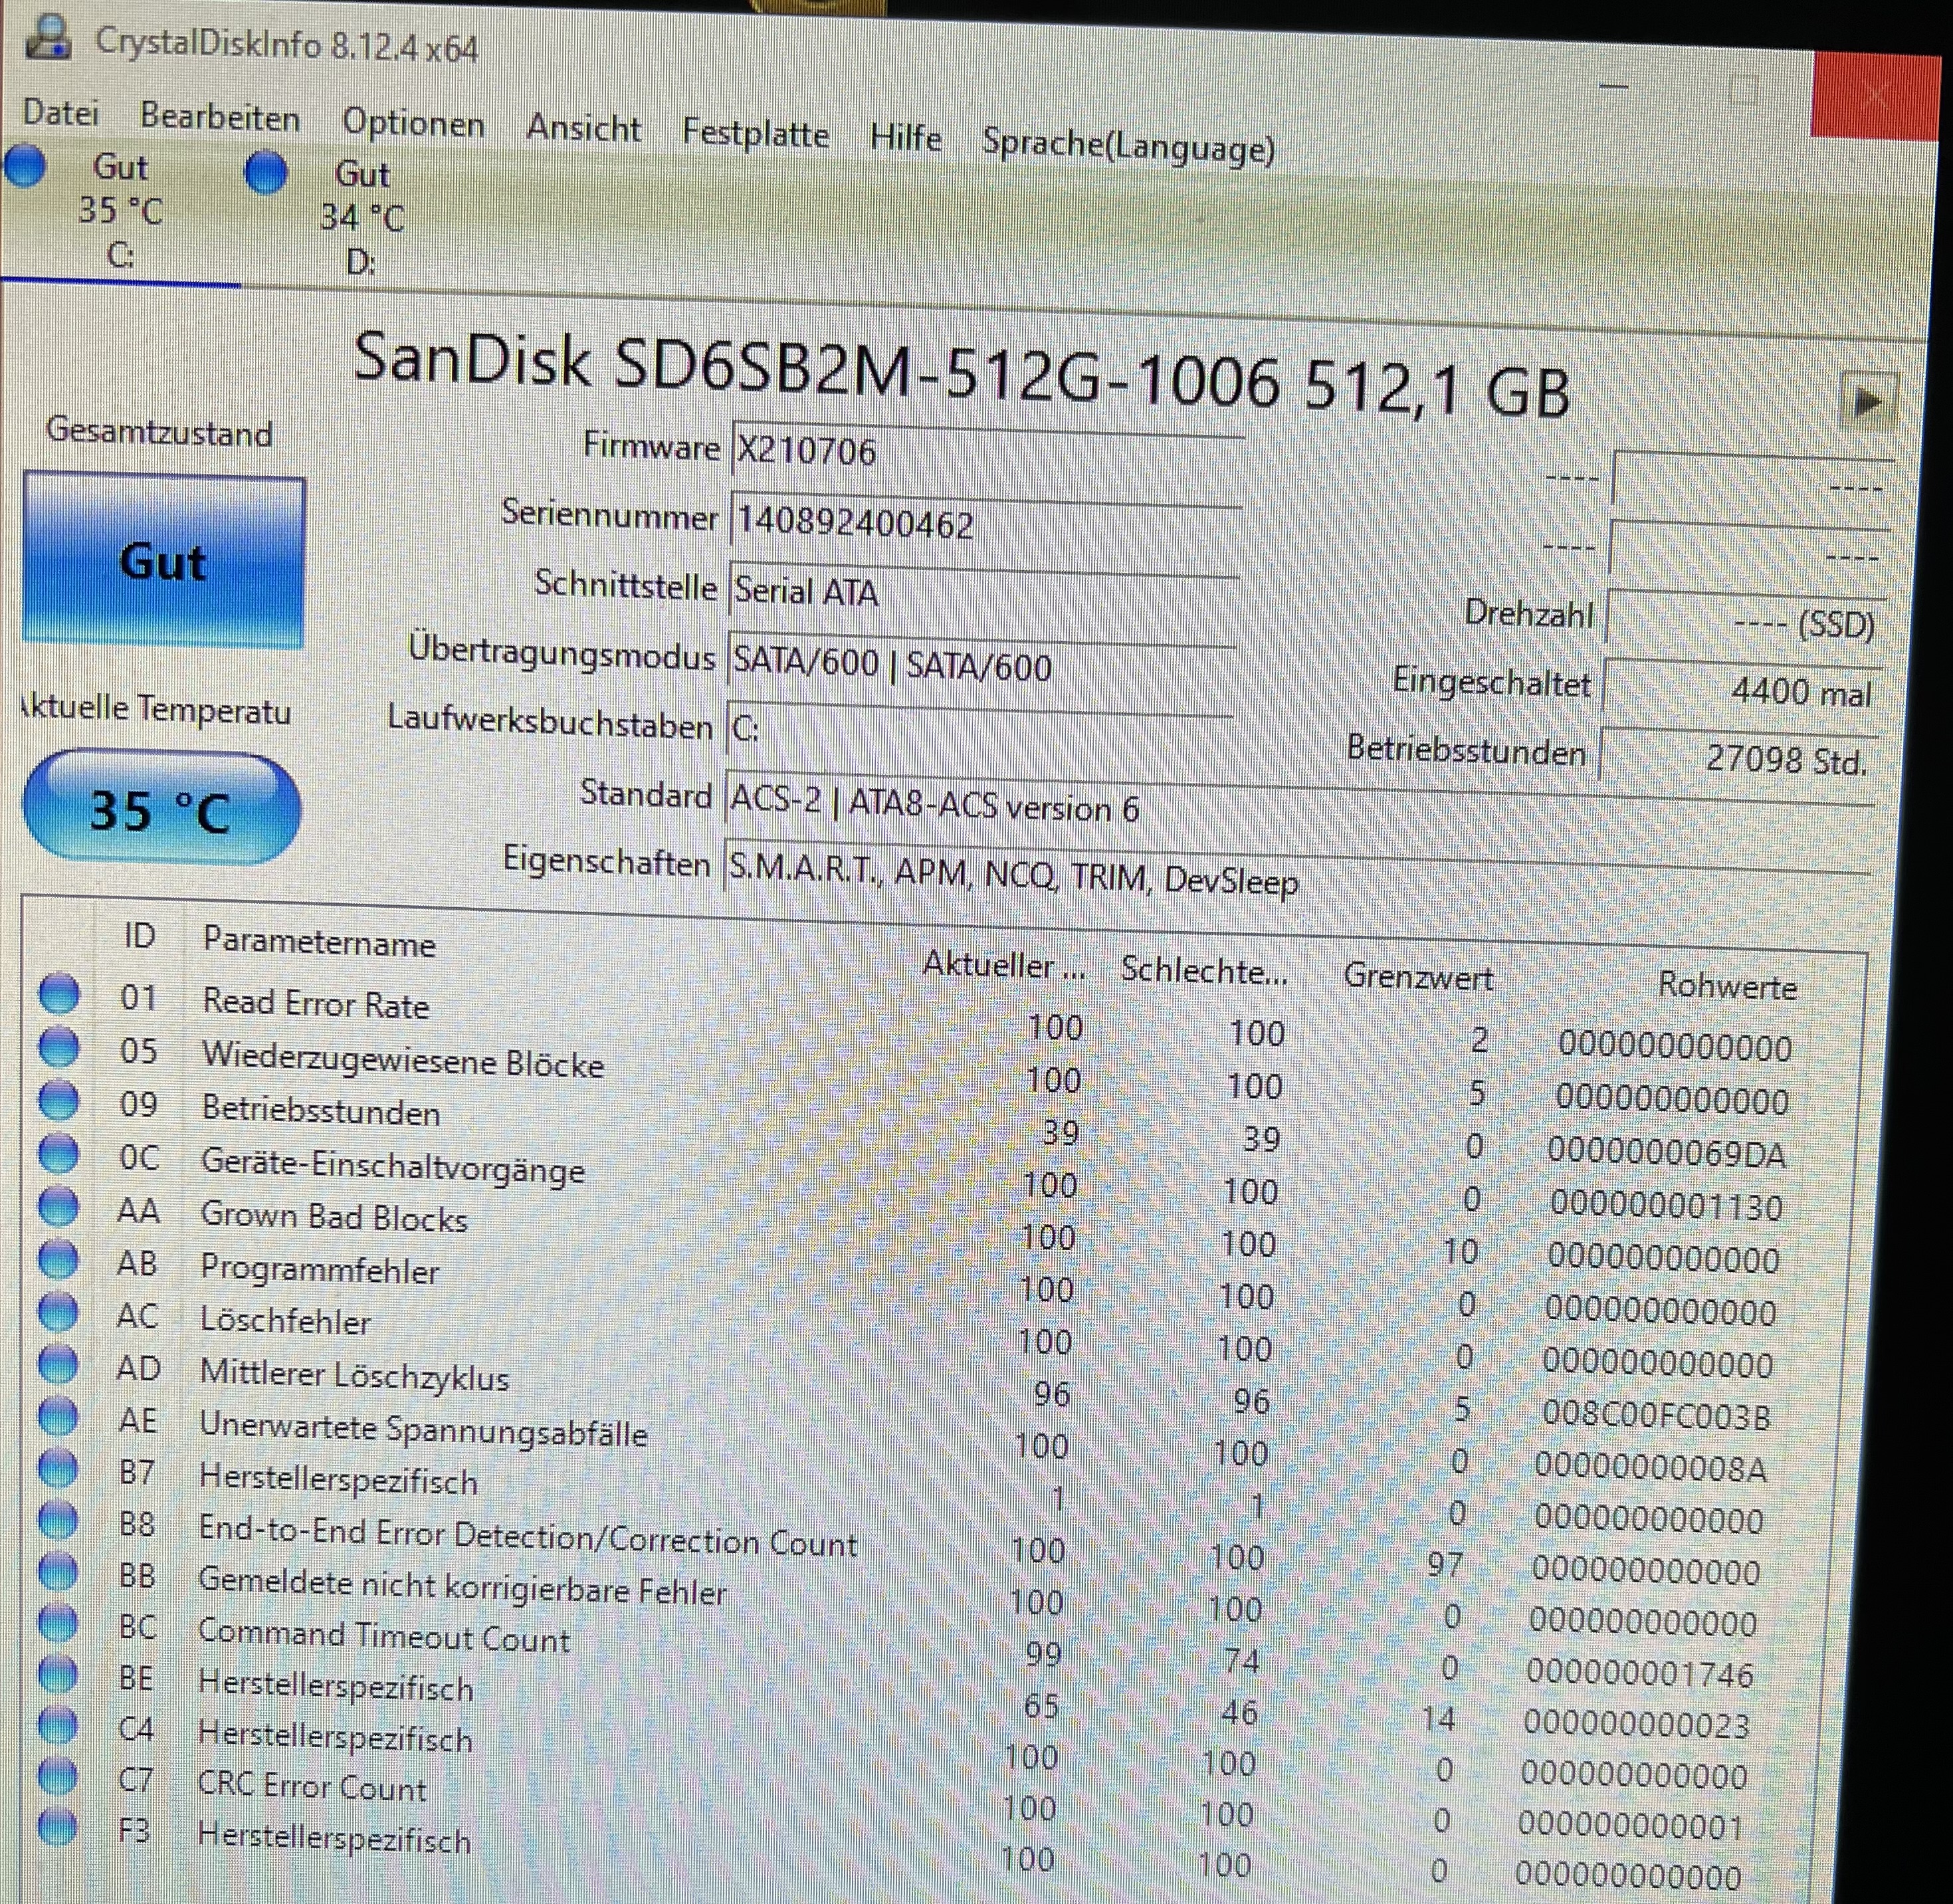Click status dot of Read Error Rate row

(59, 993)
